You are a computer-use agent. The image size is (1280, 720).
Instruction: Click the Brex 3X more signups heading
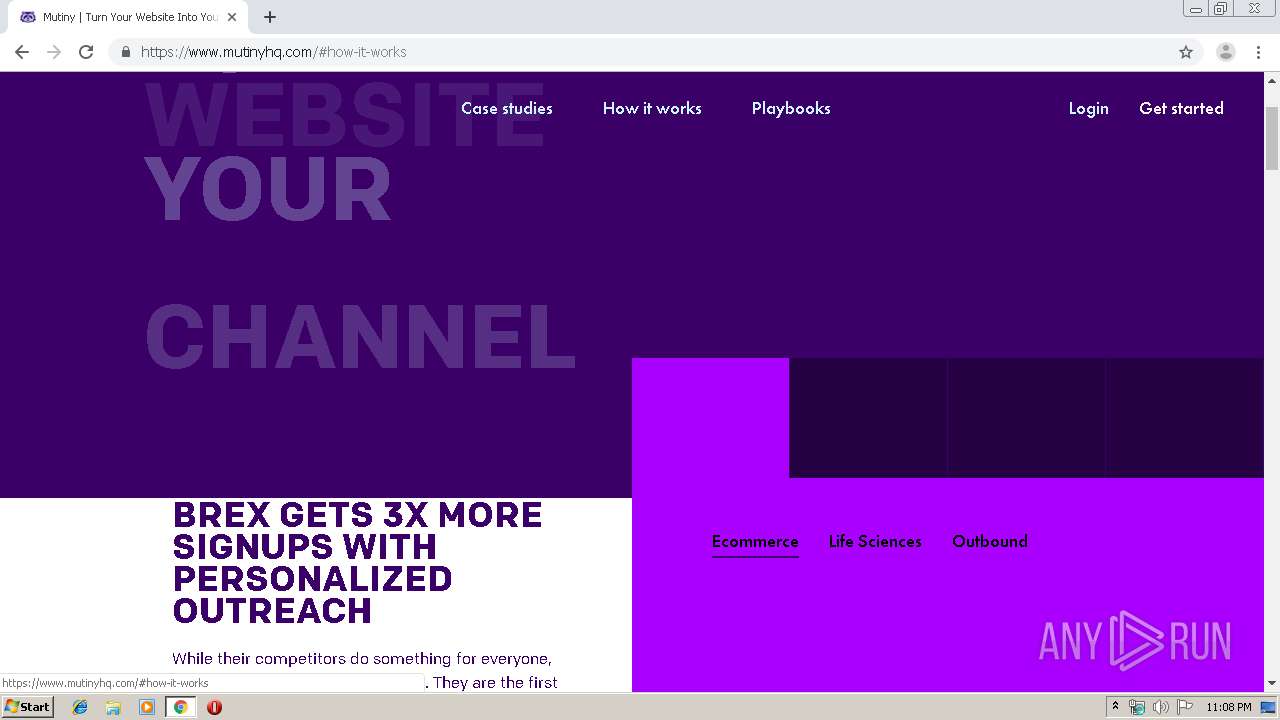[x=358, y=563]
